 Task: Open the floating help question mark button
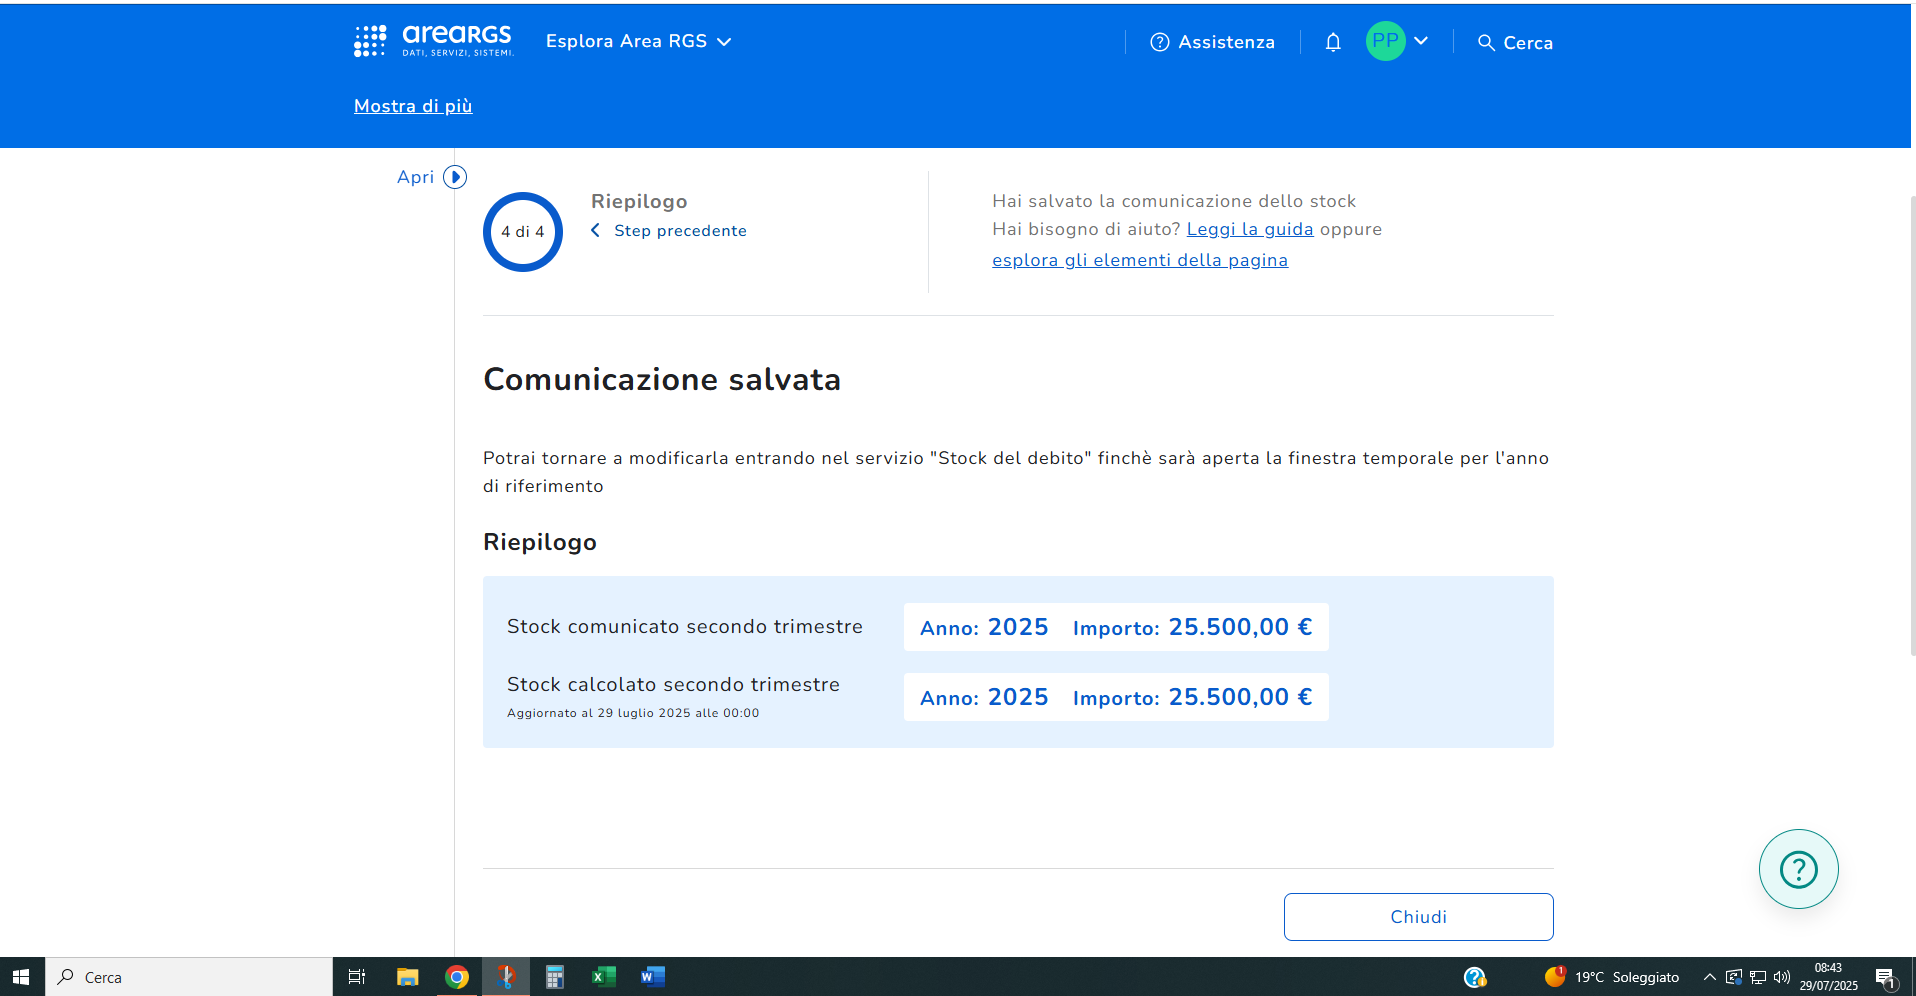[1798, 869]
